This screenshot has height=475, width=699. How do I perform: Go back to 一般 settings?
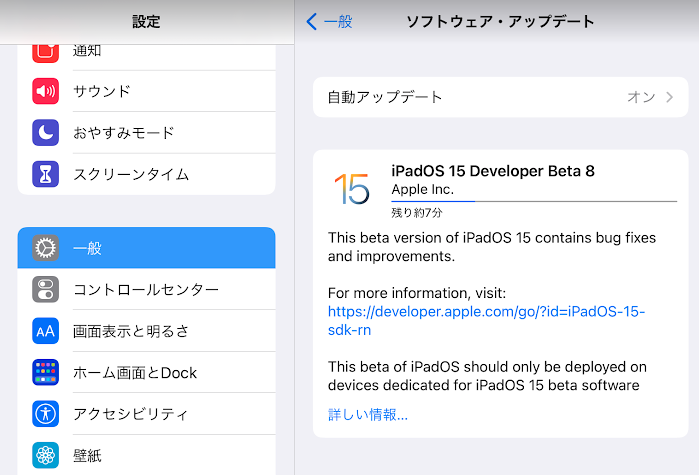(329, 21)
